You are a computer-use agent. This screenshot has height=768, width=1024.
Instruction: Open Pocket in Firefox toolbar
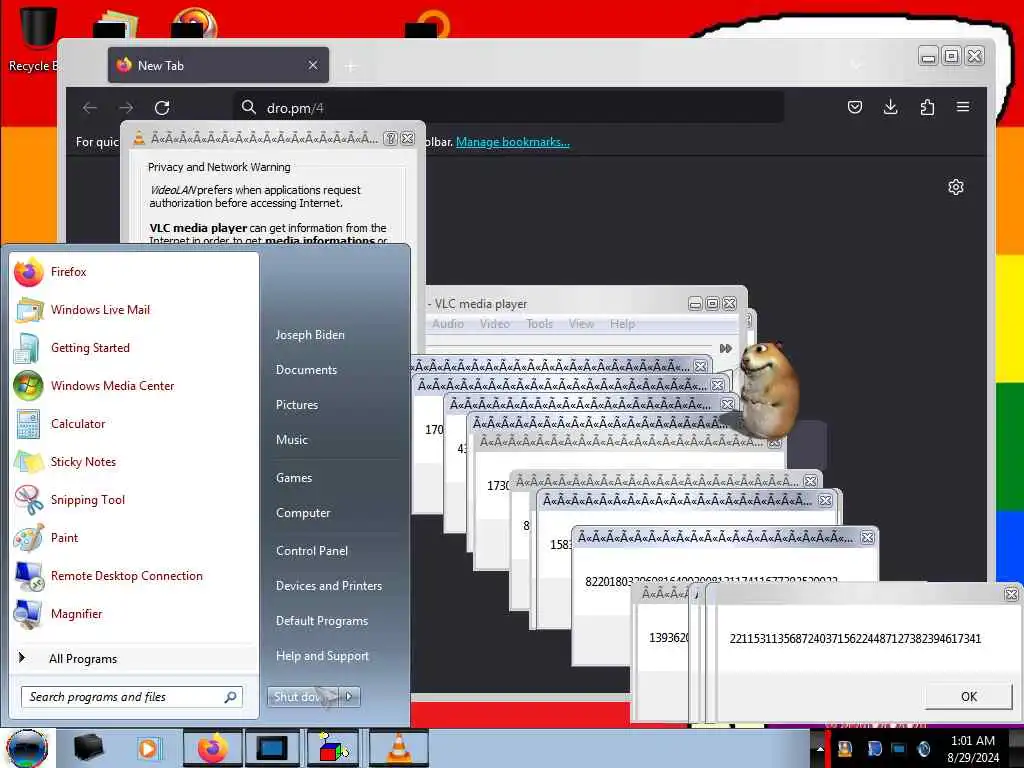pyautogui.click(x=854, y=107)
